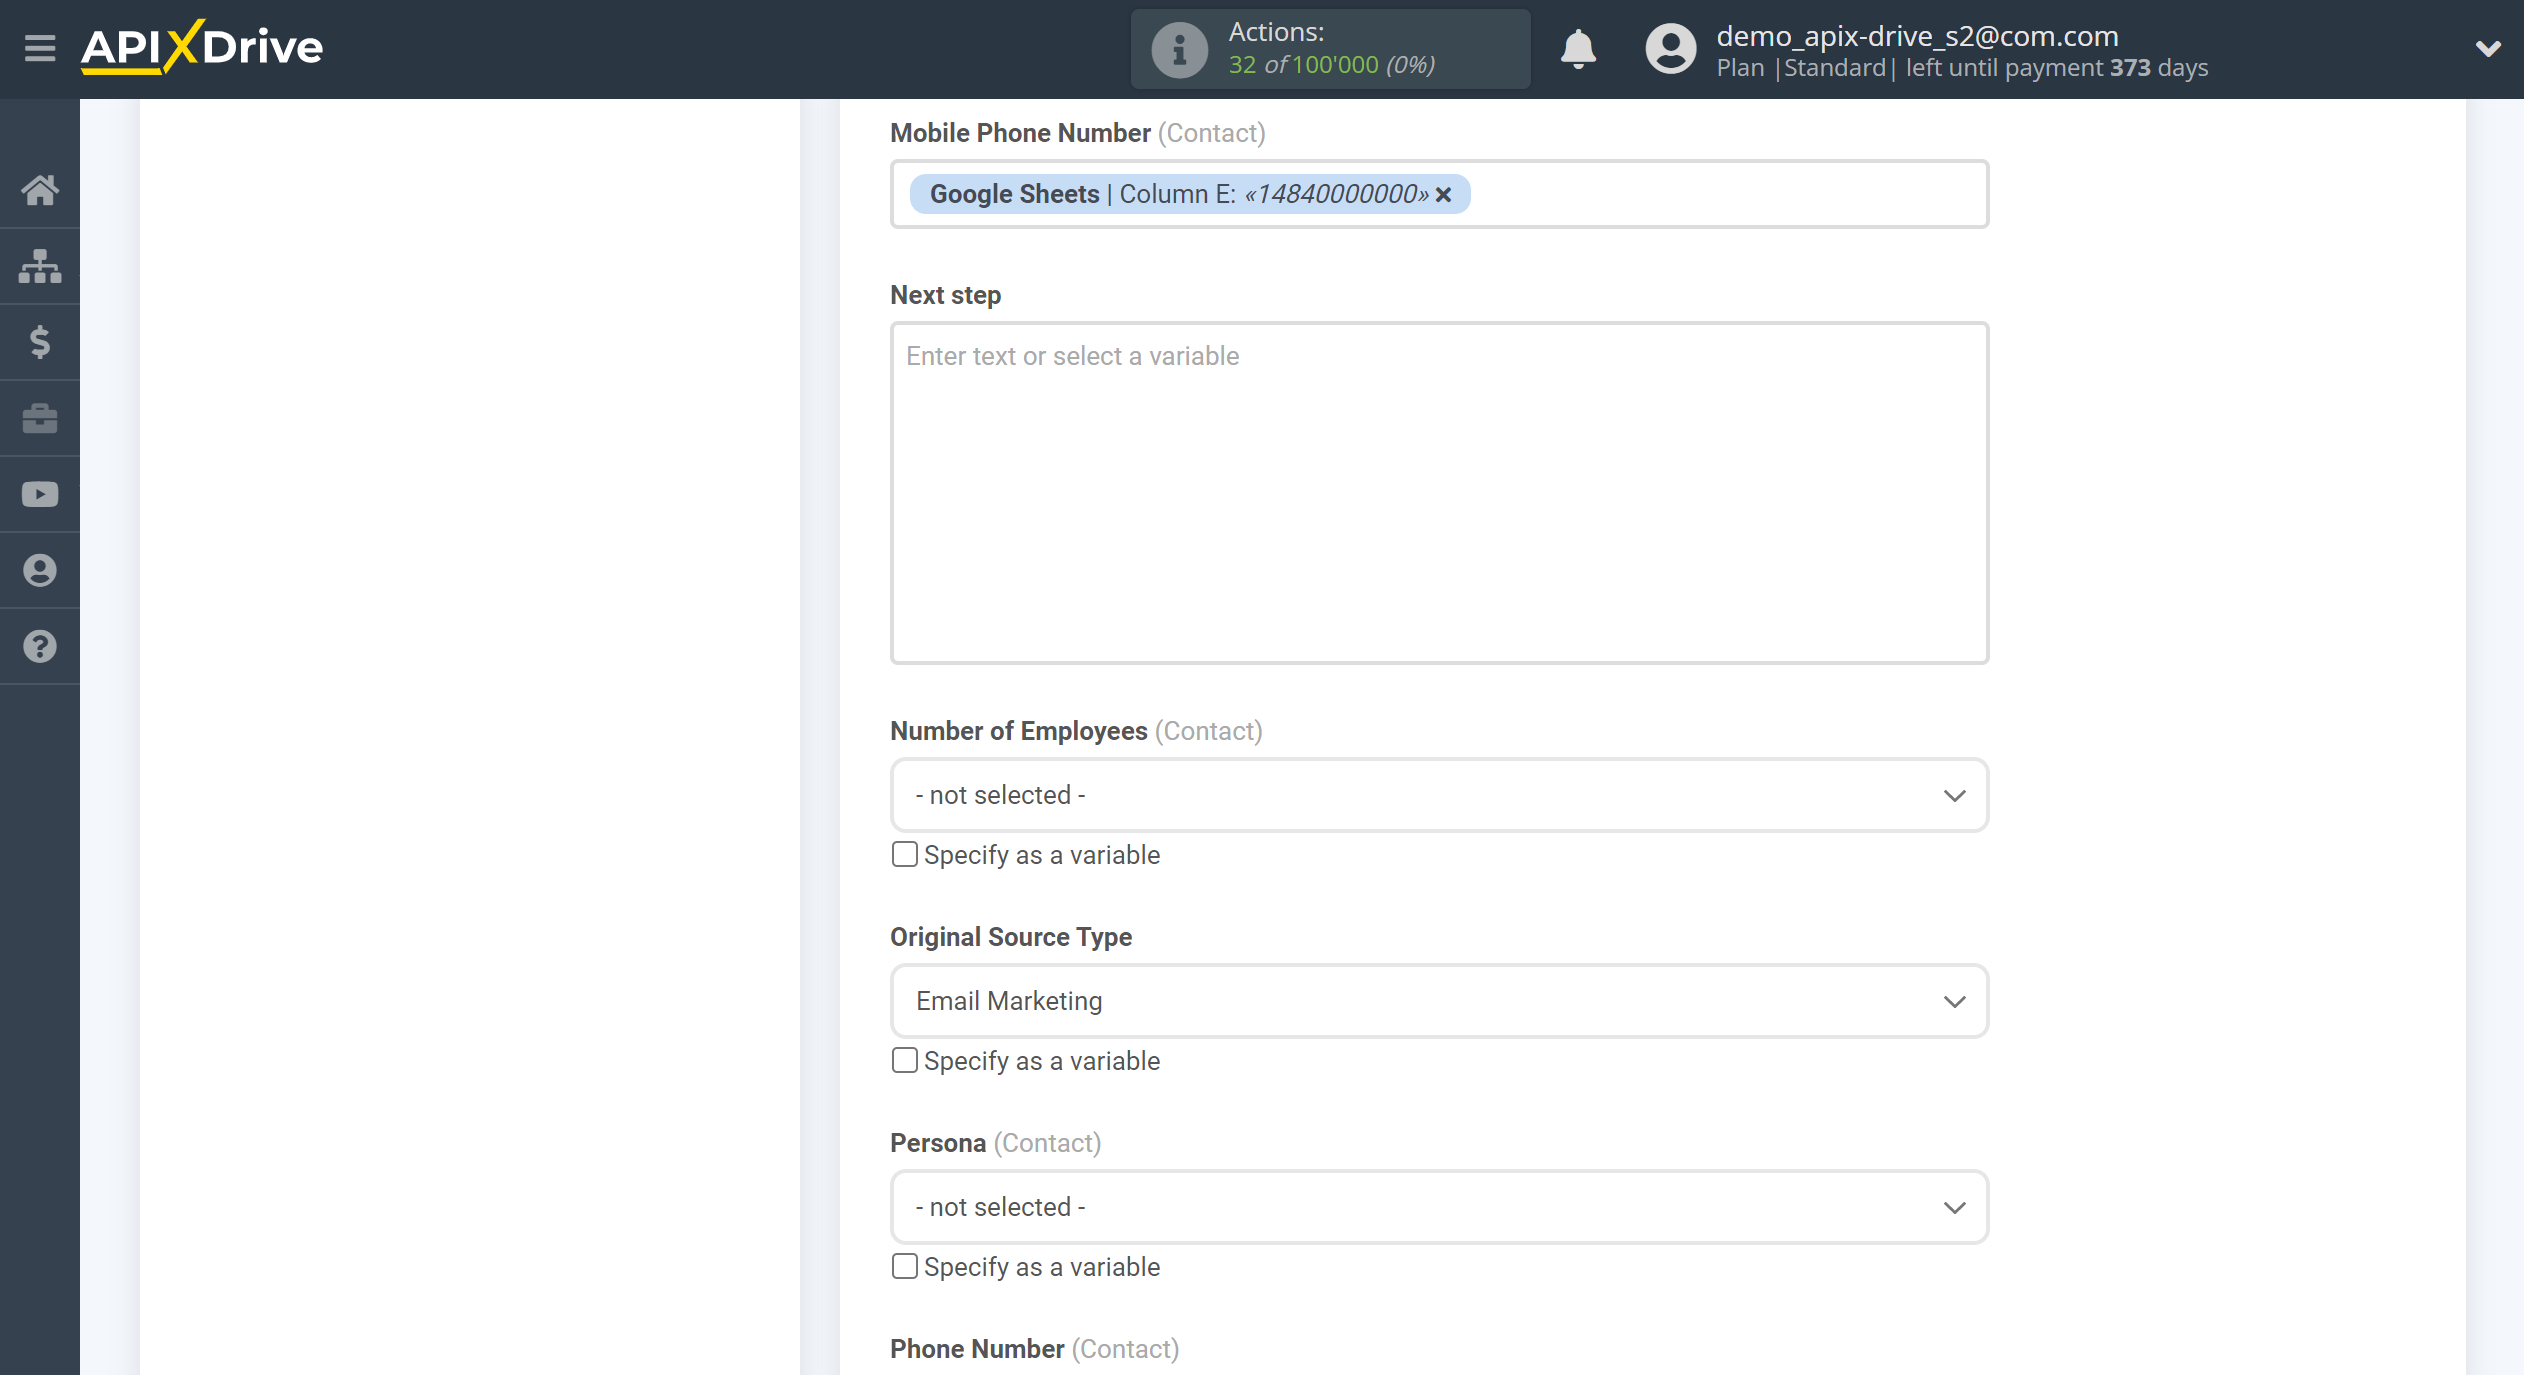Expand the Persona contact dropdown
This screenshot has height=1375, width=2524.
[x=1437, y=1207]
